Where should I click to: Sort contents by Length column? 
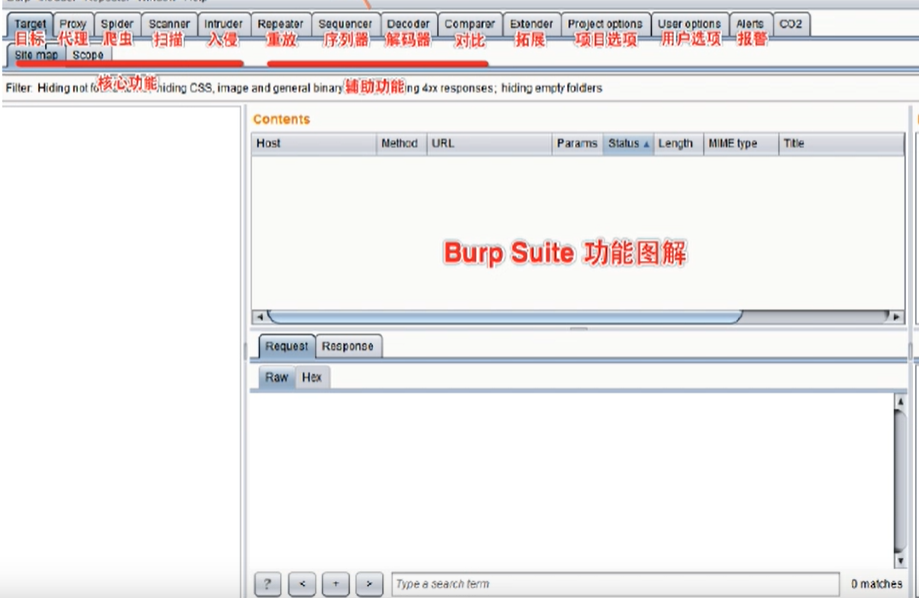click(x=678, y=144)
